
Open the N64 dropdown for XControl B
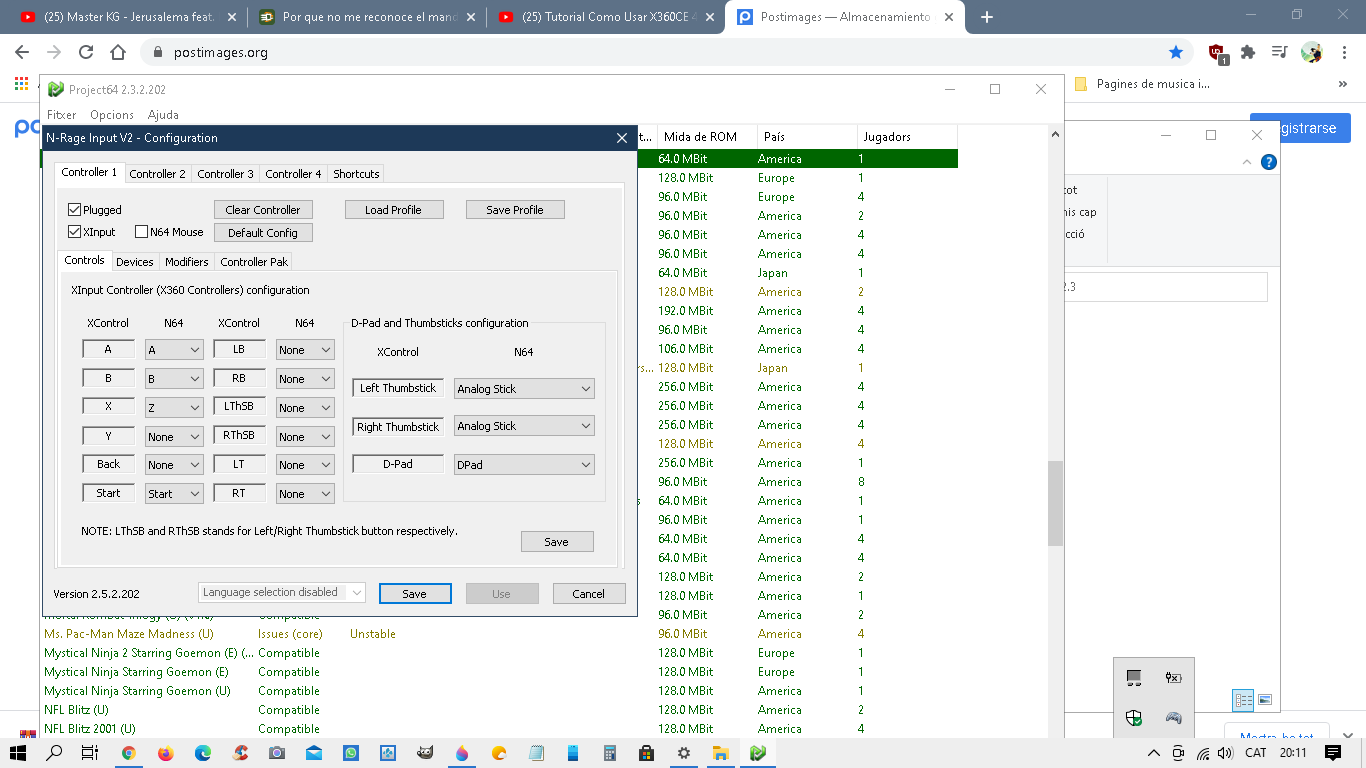(174, 379)
